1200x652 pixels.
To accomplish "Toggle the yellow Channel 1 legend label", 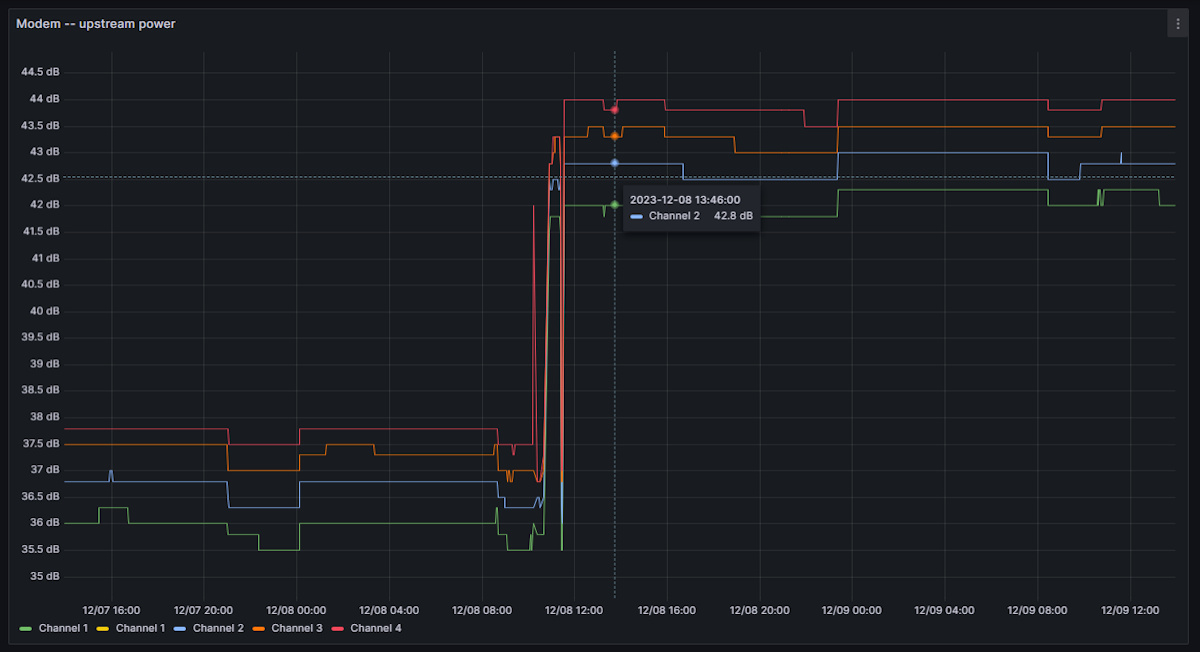I will point(140,628).
